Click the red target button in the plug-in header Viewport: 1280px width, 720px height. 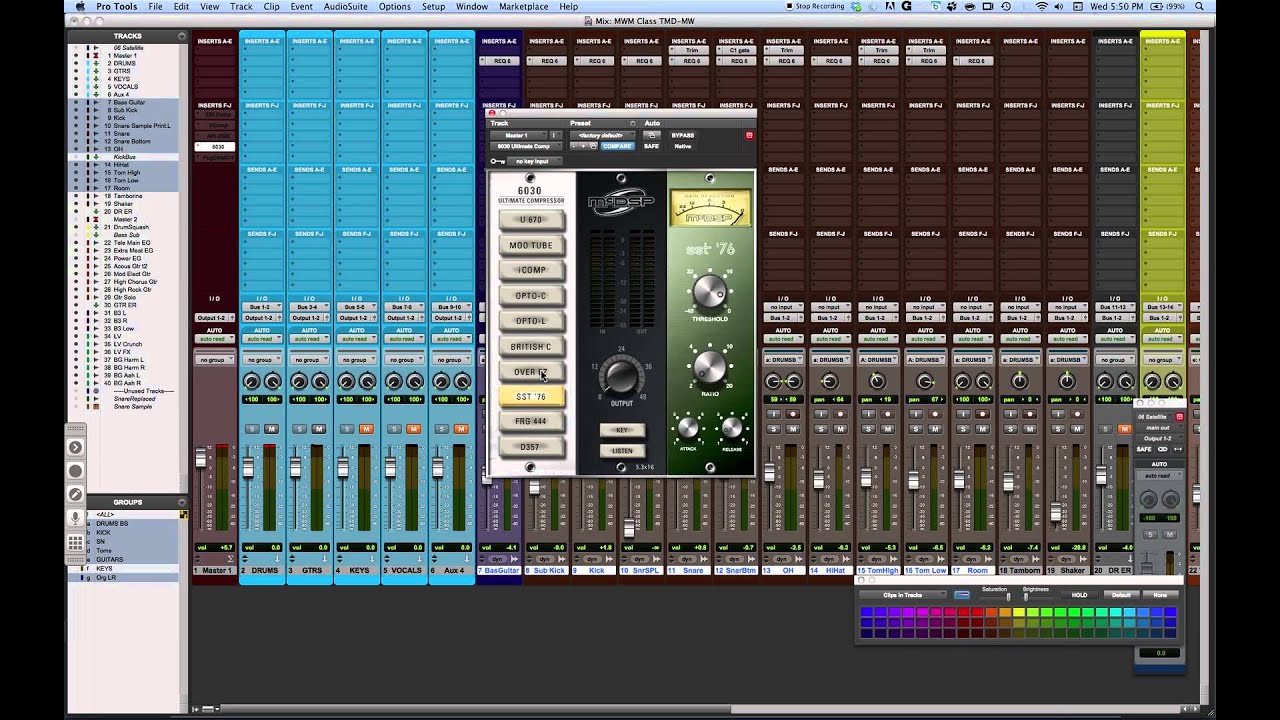tap(749, 135)
